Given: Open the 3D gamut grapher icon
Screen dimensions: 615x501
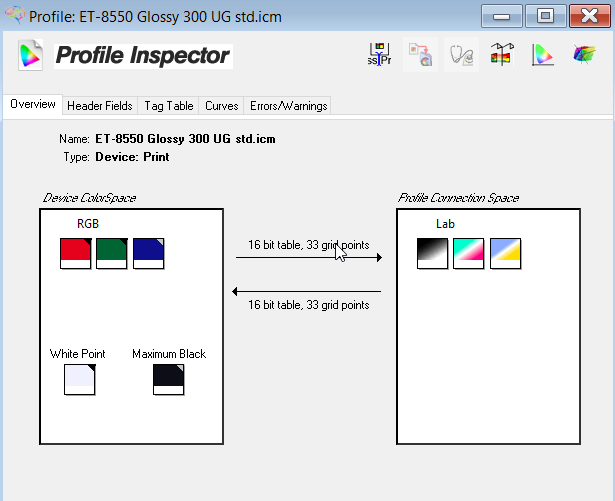Looking at the screenshot, I should pos(584,55).
